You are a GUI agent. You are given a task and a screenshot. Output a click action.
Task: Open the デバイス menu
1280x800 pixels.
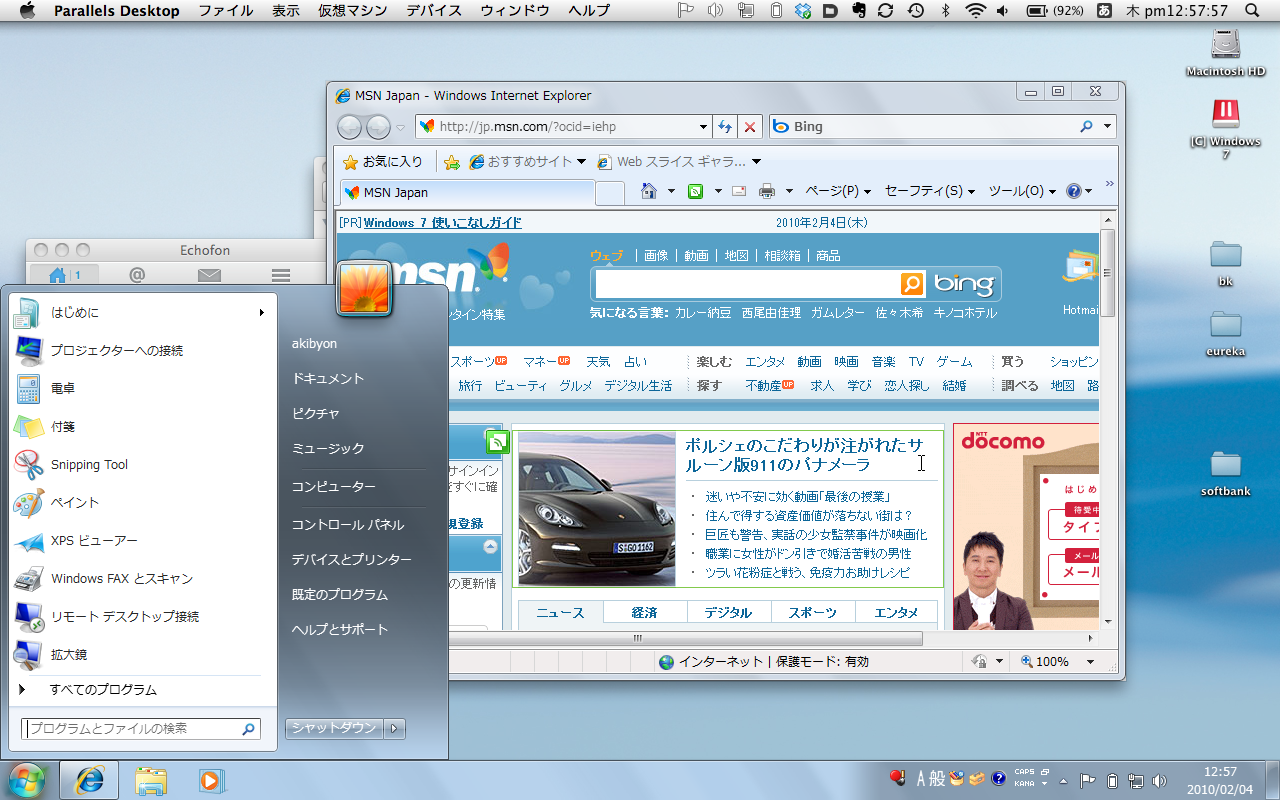(434, 11)
